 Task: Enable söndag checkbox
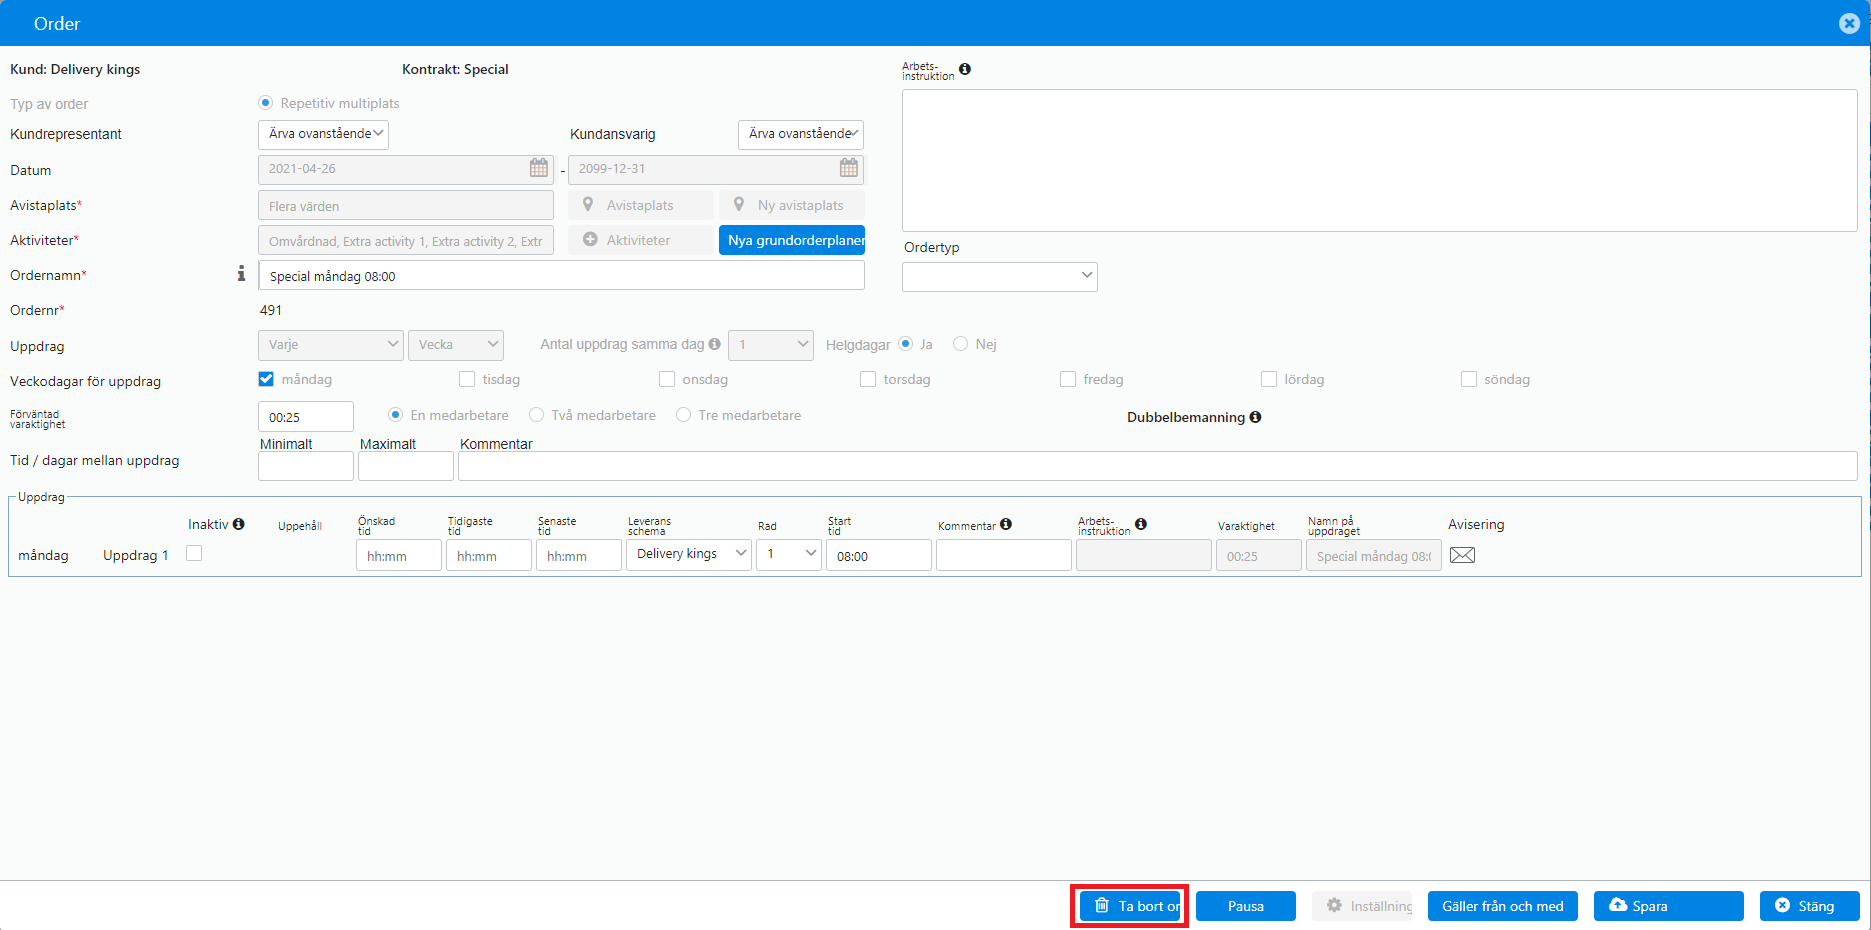(x=1469, y=379)
